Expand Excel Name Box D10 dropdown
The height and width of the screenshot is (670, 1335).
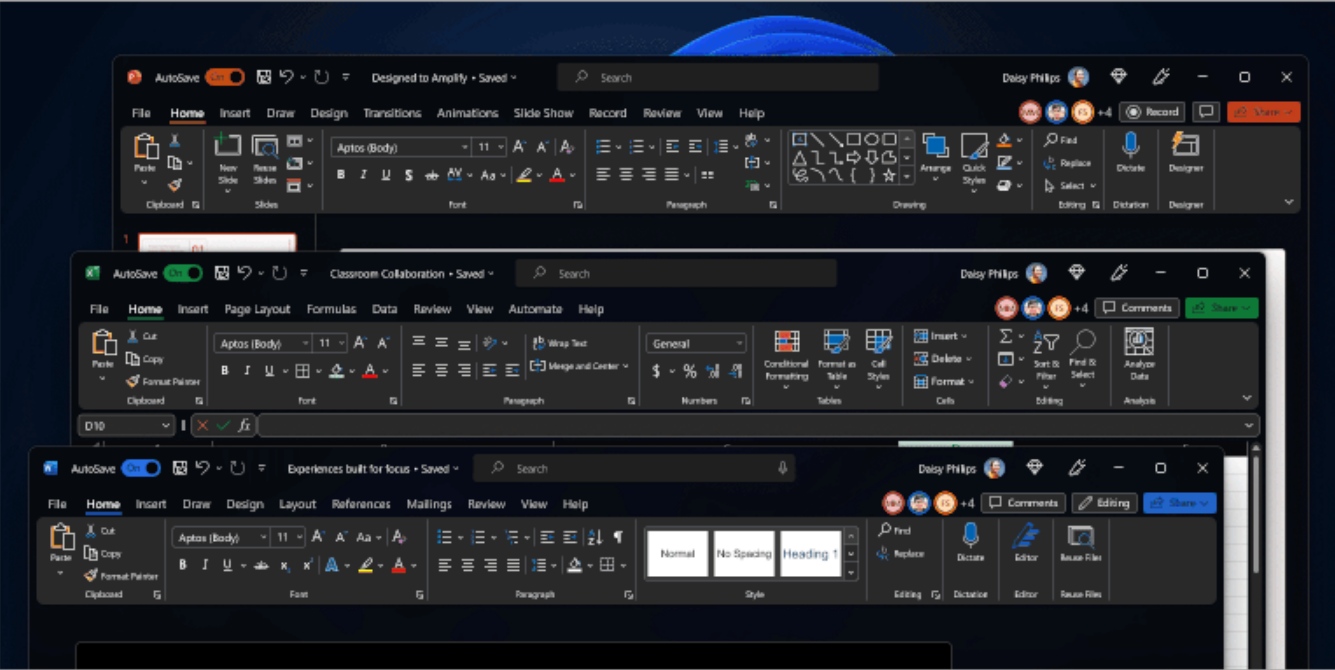(x=166, y=426)
